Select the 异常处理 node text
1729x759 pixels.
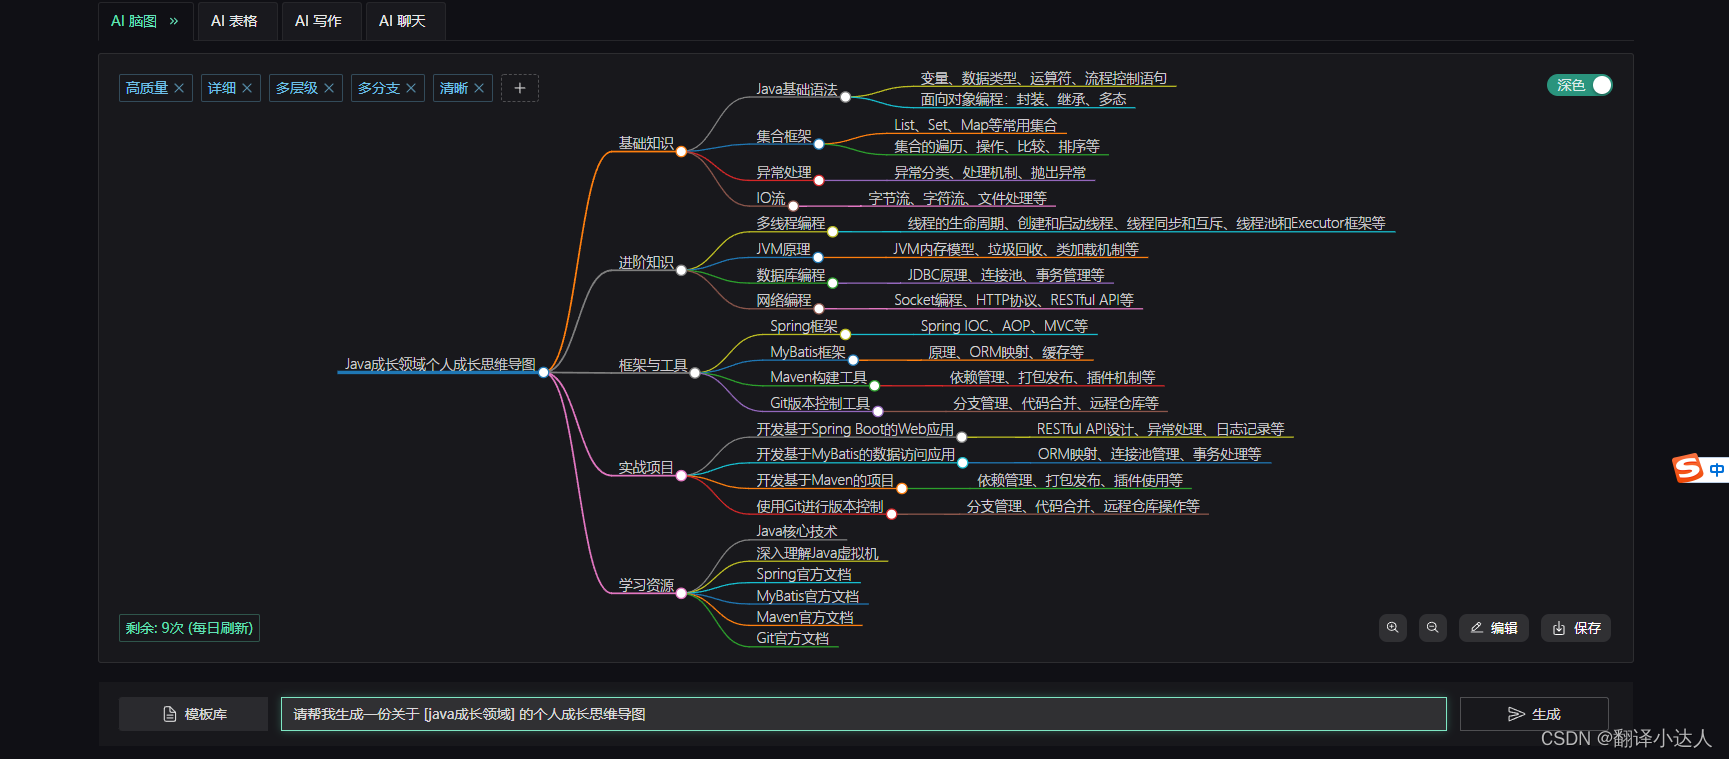pyautogui.click(x=784, y=172)
